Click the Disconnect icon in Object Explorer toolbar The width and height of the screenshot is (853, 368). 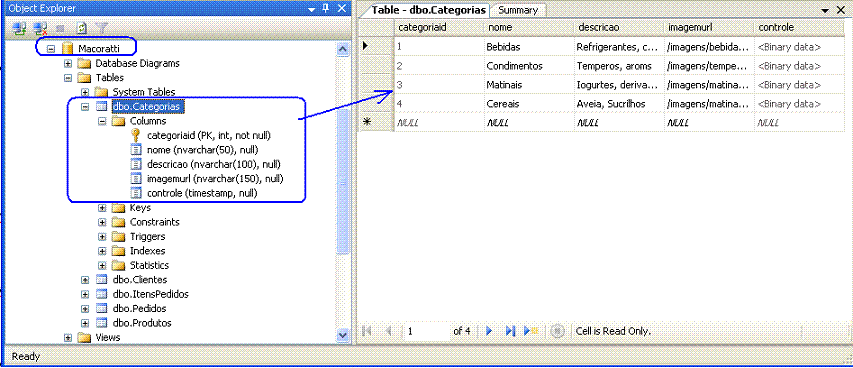[40, 28]
